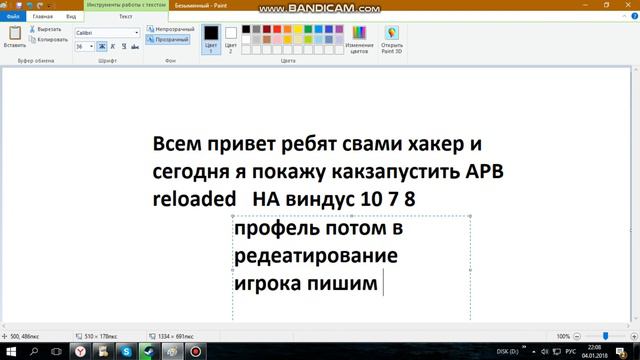640x360 pixels.
Task: Open Paint 3D button
Action: (x=392, y=40)
